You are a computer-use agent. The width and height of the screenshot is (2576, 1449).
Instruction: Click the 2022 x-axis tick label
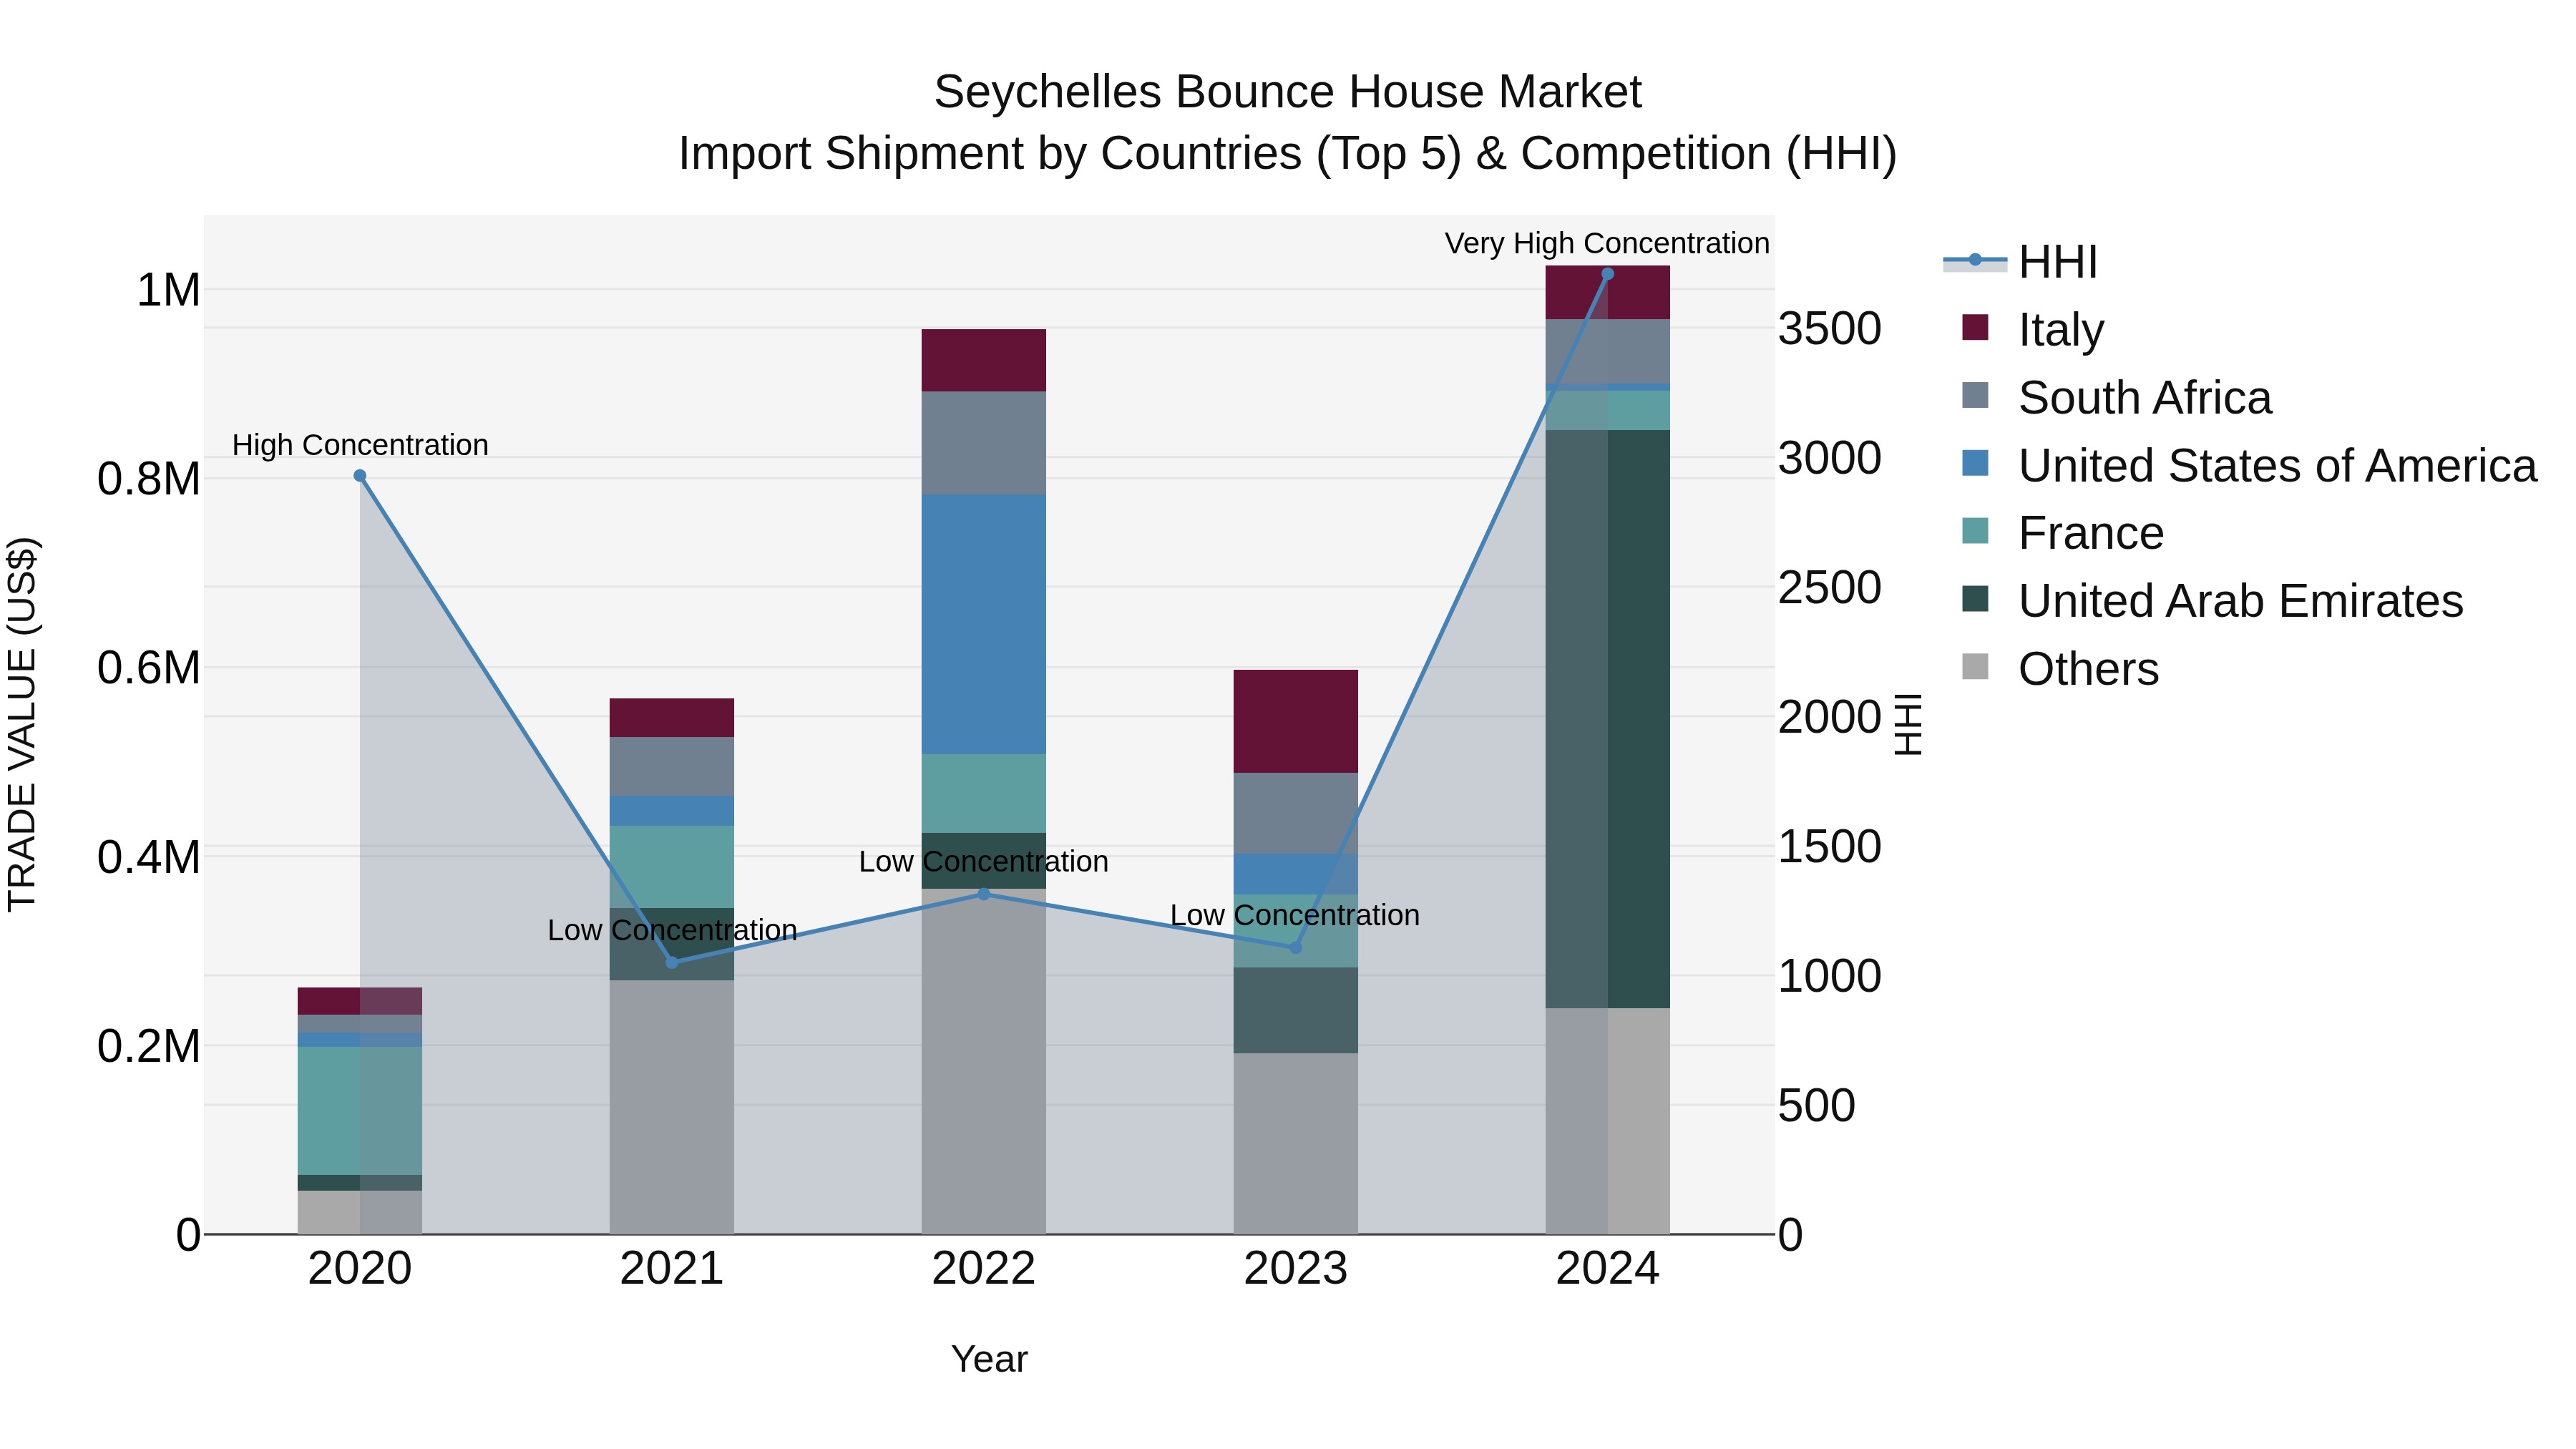pyautogui.click(x=984, y=1269)
